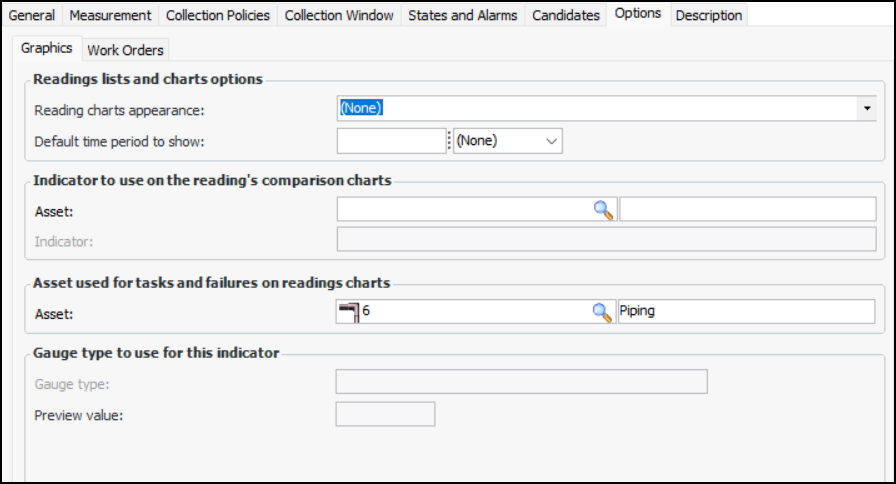
Task: Open the States and Alarms tab
Action: [x=463, y=15]
